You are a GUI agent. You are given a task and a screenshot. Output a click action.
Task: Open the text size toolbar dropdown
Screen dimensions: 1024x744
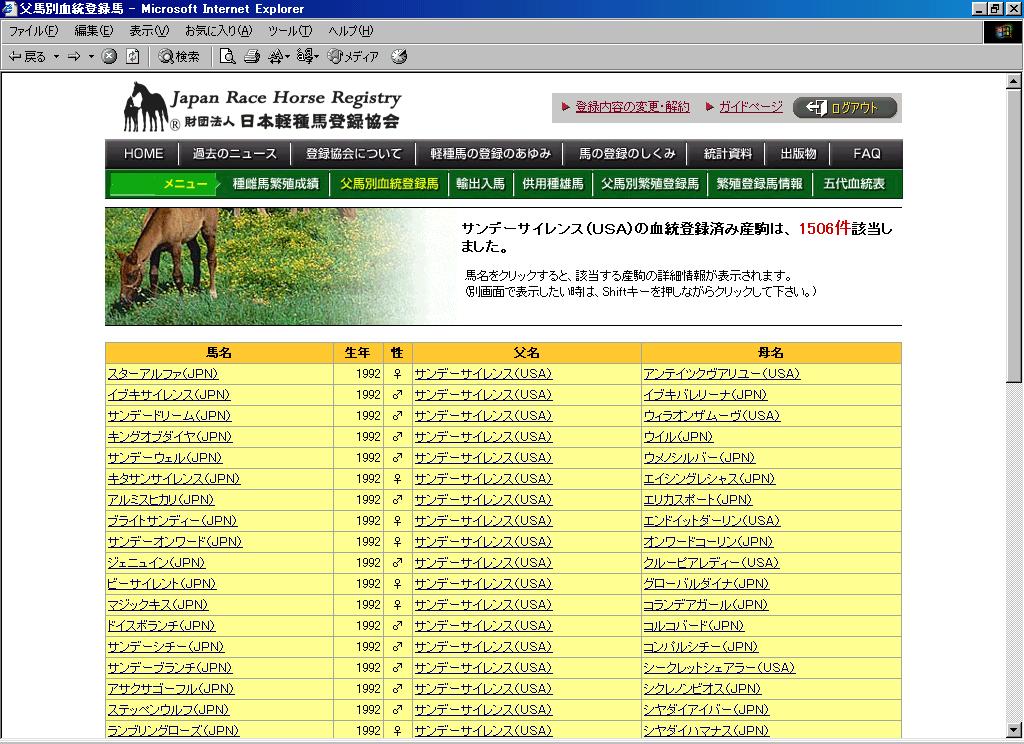[279, 57]
